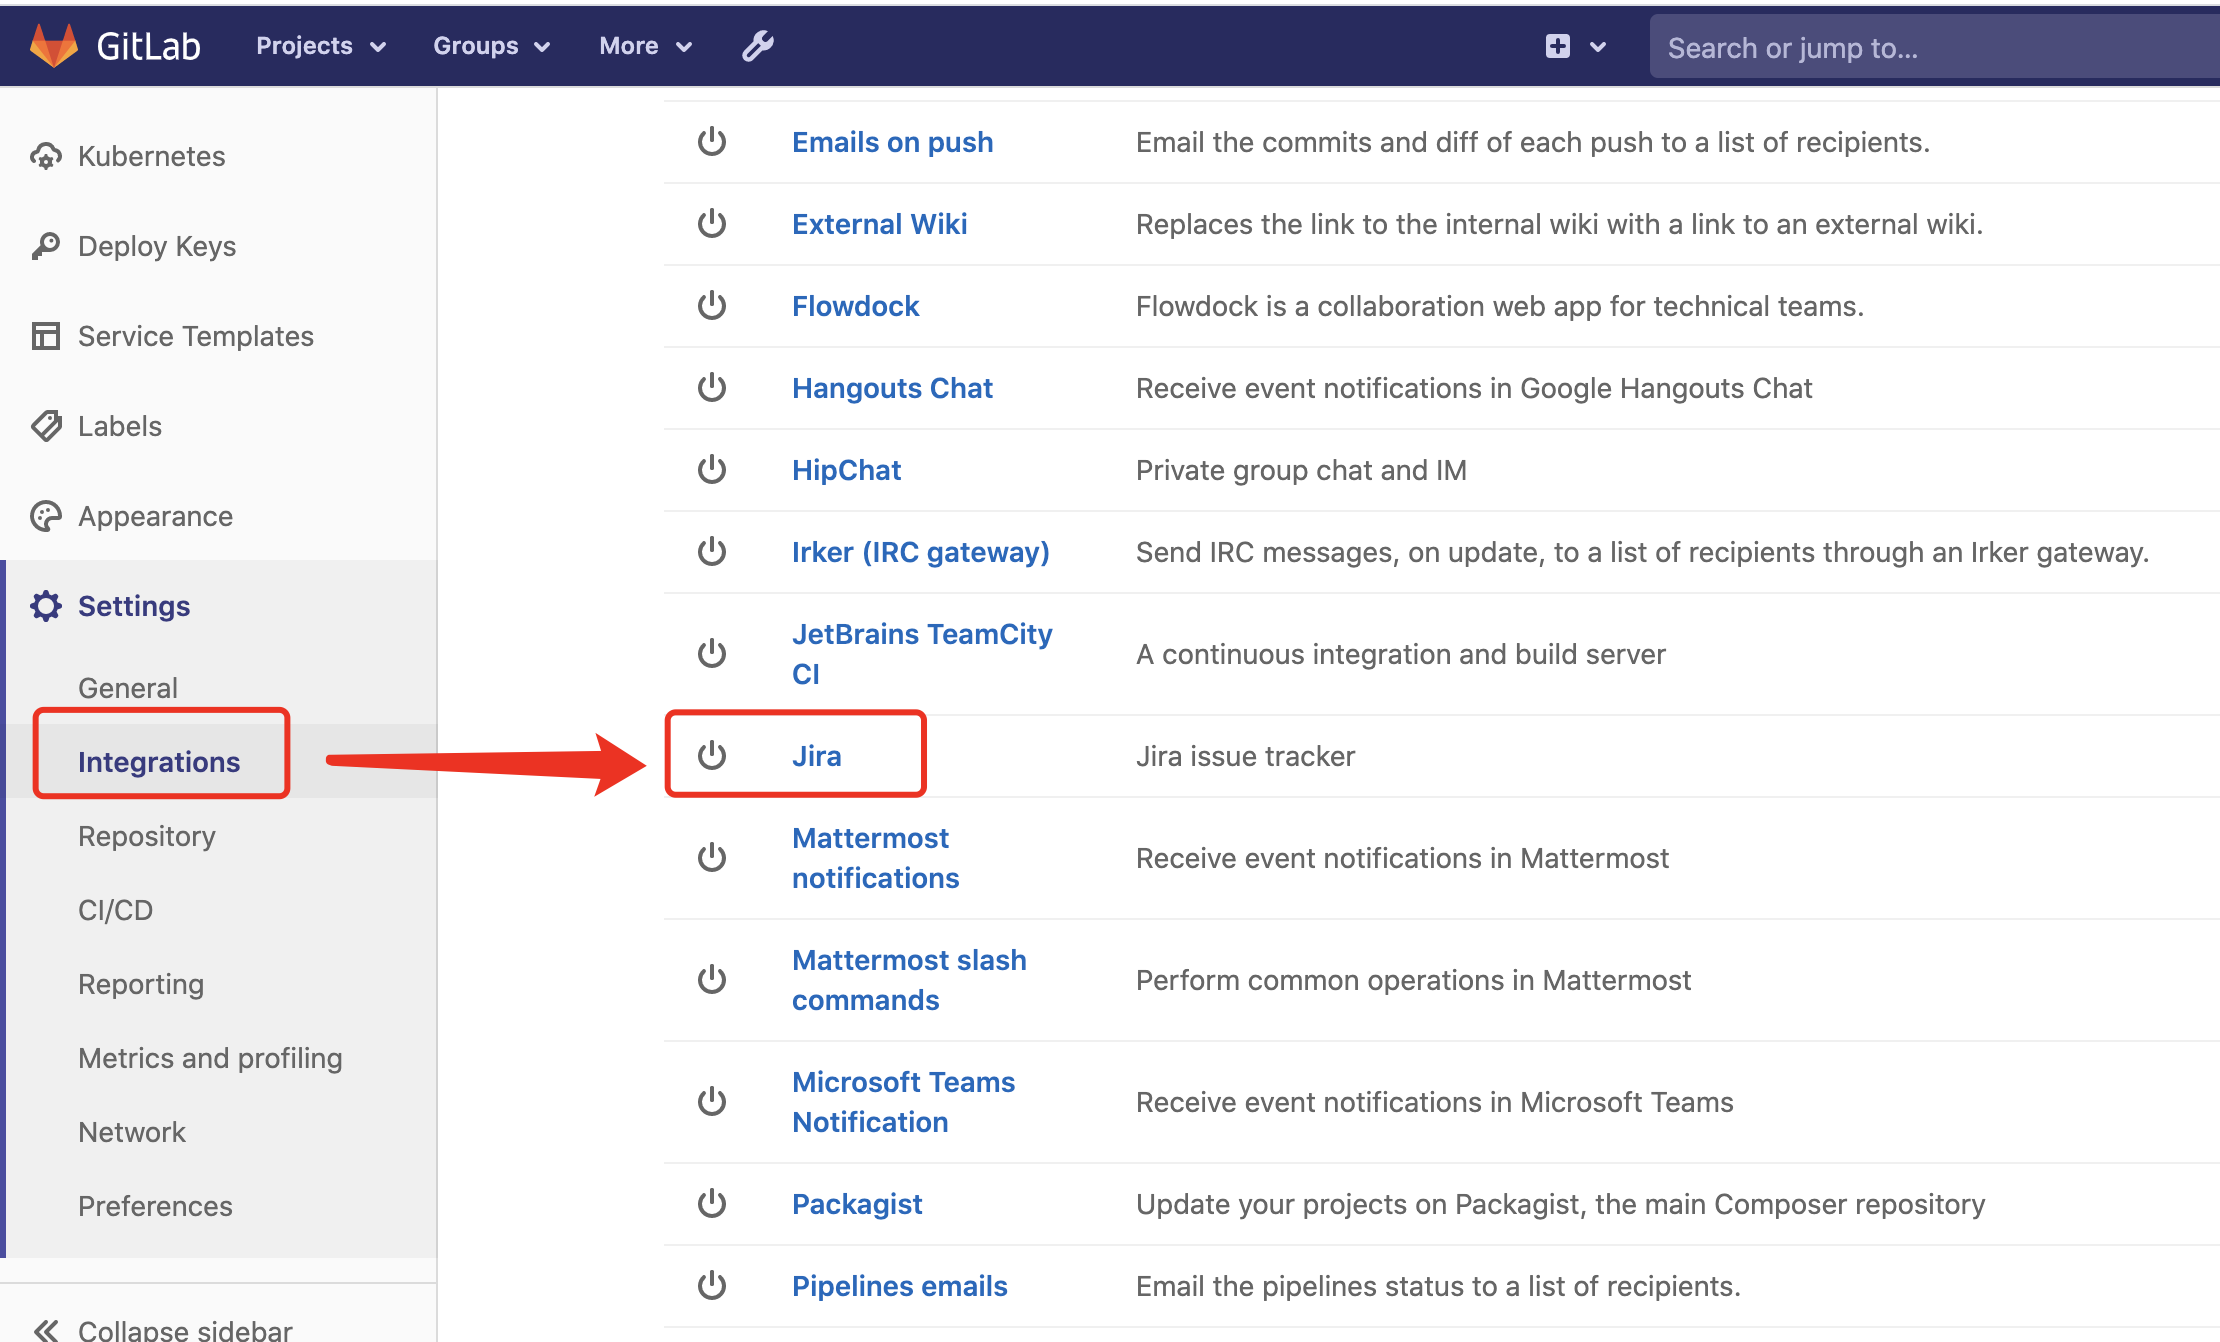
Task: Click power icon in JetBrains TeamCity CI row
Action: 712,654
